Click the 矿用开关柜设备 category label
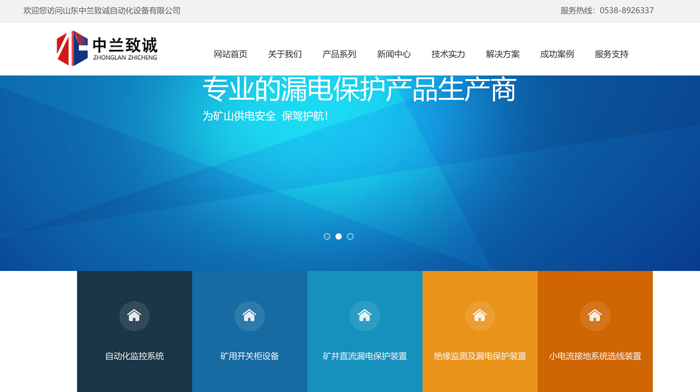The width and height of the screenshot is (700, 392). [250, 356]
